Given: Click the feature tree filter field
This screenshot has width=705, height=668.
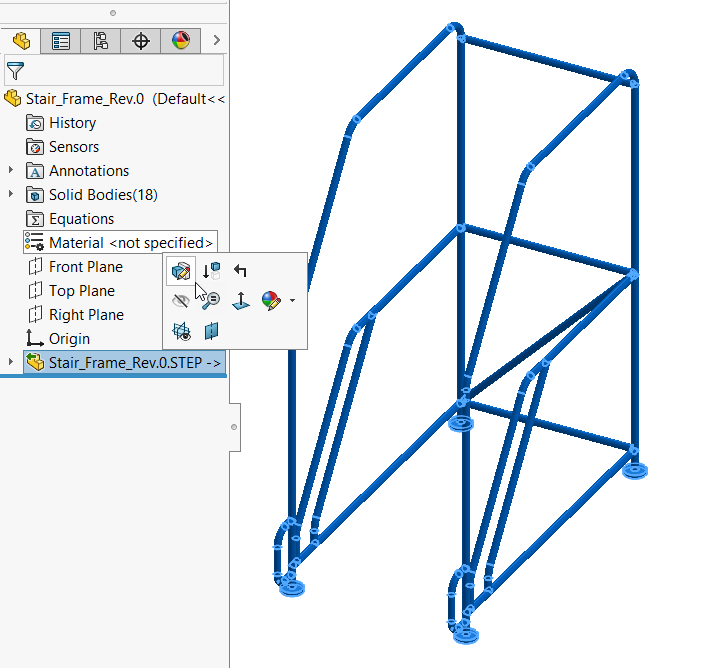Looking at the screenshot, I should 114,70.
